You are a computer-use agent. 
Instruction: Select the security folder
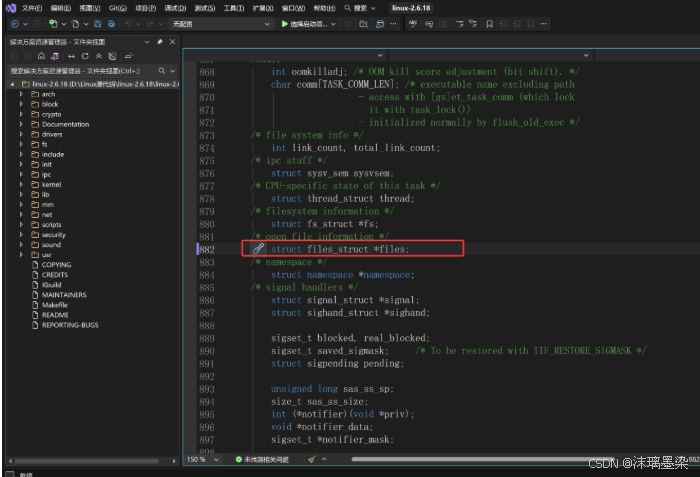click(x=54, y=234)
